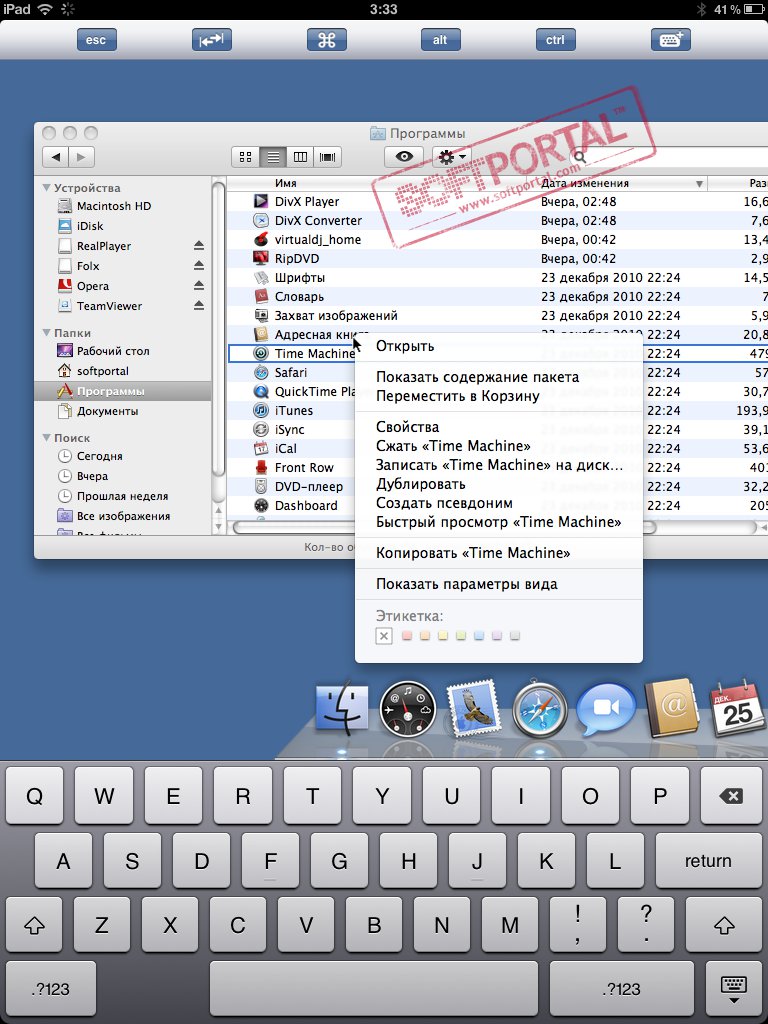
Task: Switch Finder to Cover Flow view
Action: coord(328,157)
